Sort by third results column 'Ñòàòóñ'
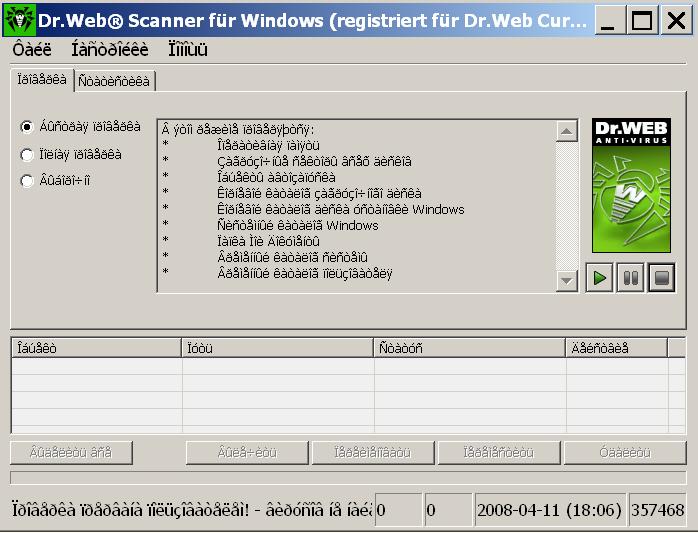This screenshot has width=698, height=533. click(470, 348)
